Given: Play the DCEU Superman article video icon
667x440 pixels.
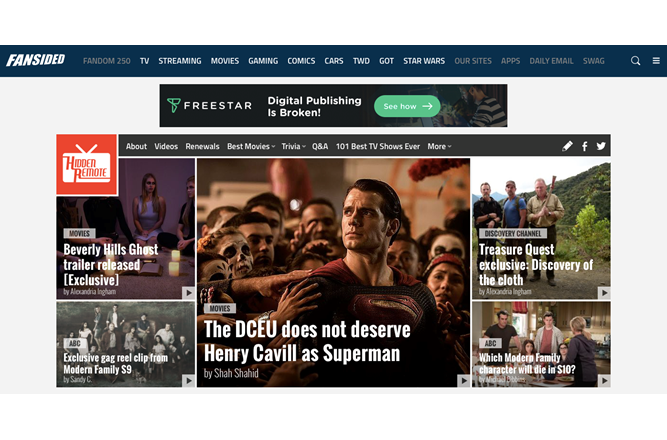Looking at the screenshot, I should (x=464, y=381).
